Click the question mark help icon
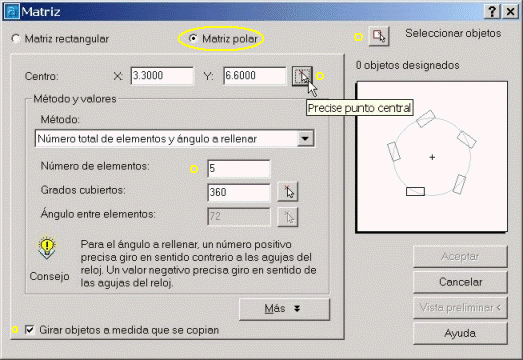Screen dimensions: 523x360 pyautogui.click(x=492, y=12)
